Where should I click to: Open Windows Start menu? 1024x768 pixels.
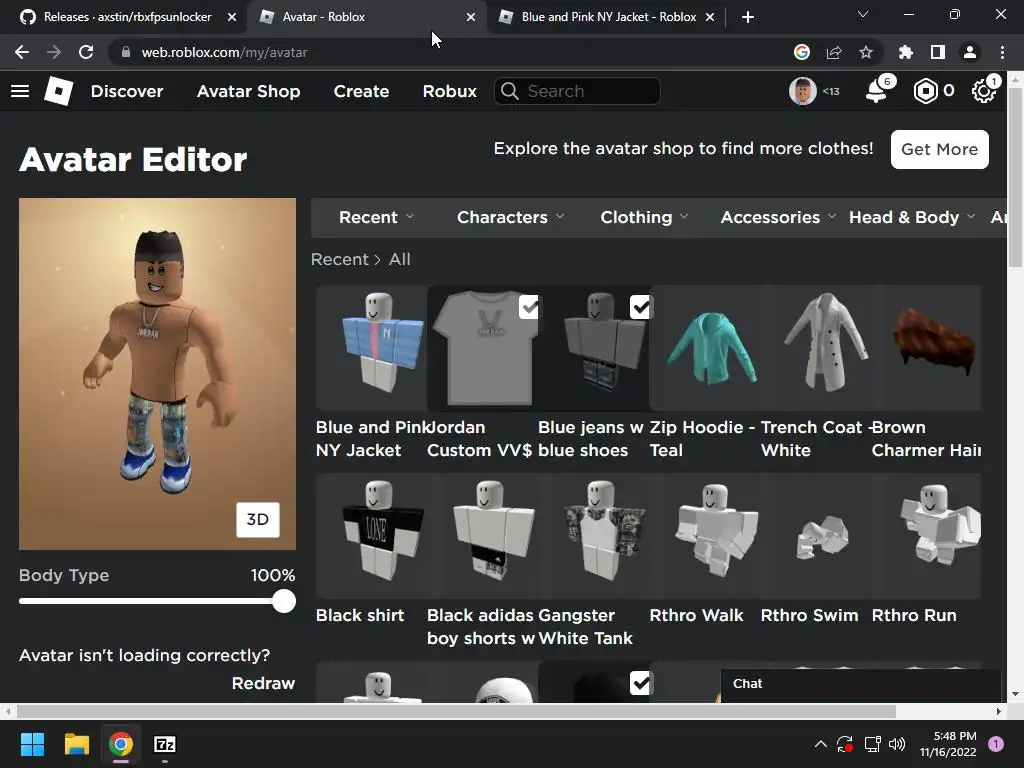coord(32,744)
